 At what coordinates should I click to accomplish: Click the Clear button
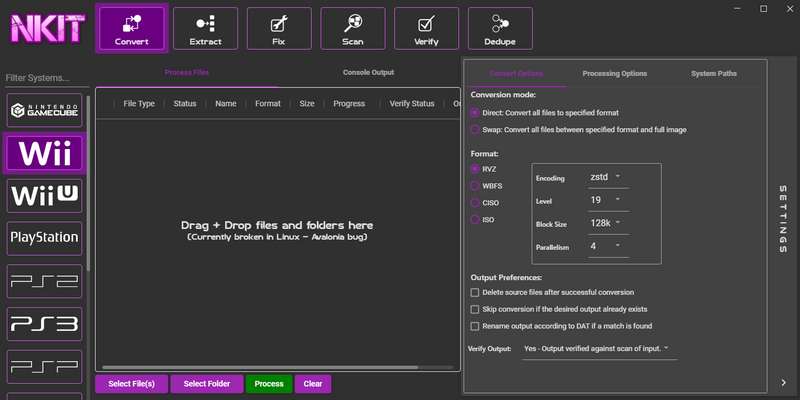tap(313, 384)
